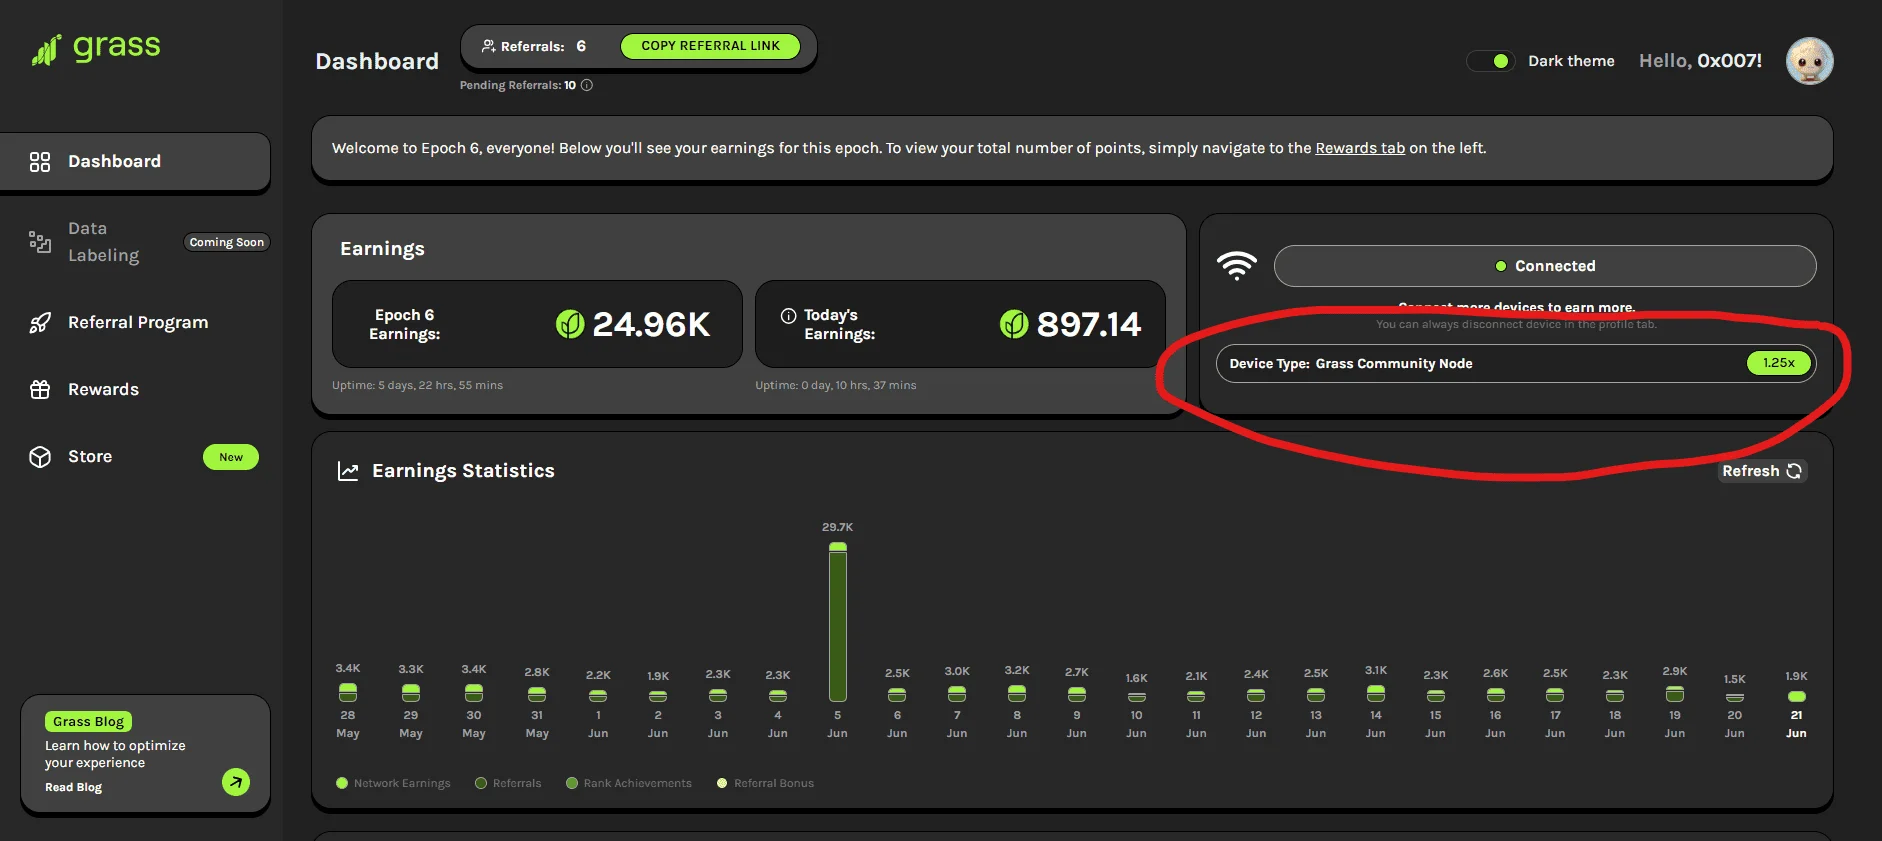Open the user profile avatar
This screenshot has height=841, width=1882.
pyautogui.click(x=1809, y=61)
